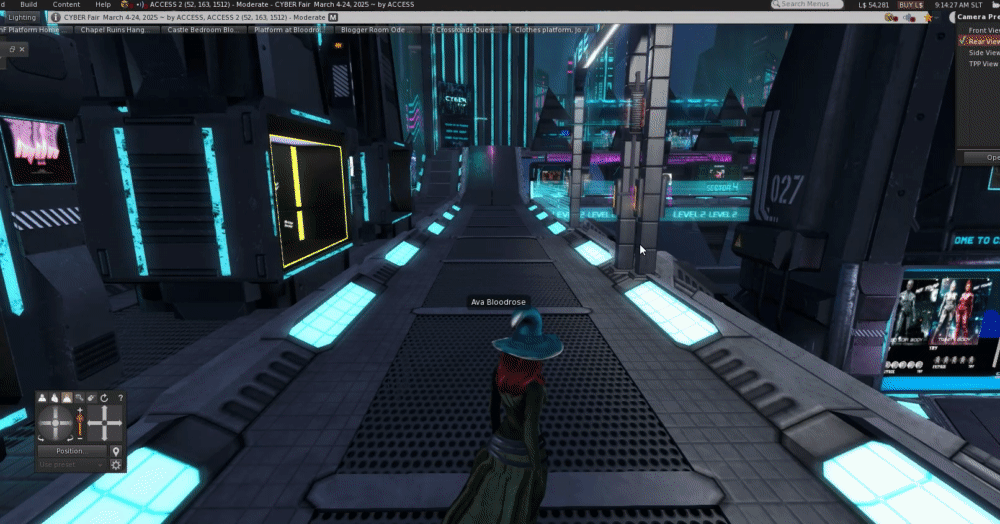The height and width of the screenshot is (524, 1000).
Task: Zoom camera in with plus button
Action: tap(80, 409)
